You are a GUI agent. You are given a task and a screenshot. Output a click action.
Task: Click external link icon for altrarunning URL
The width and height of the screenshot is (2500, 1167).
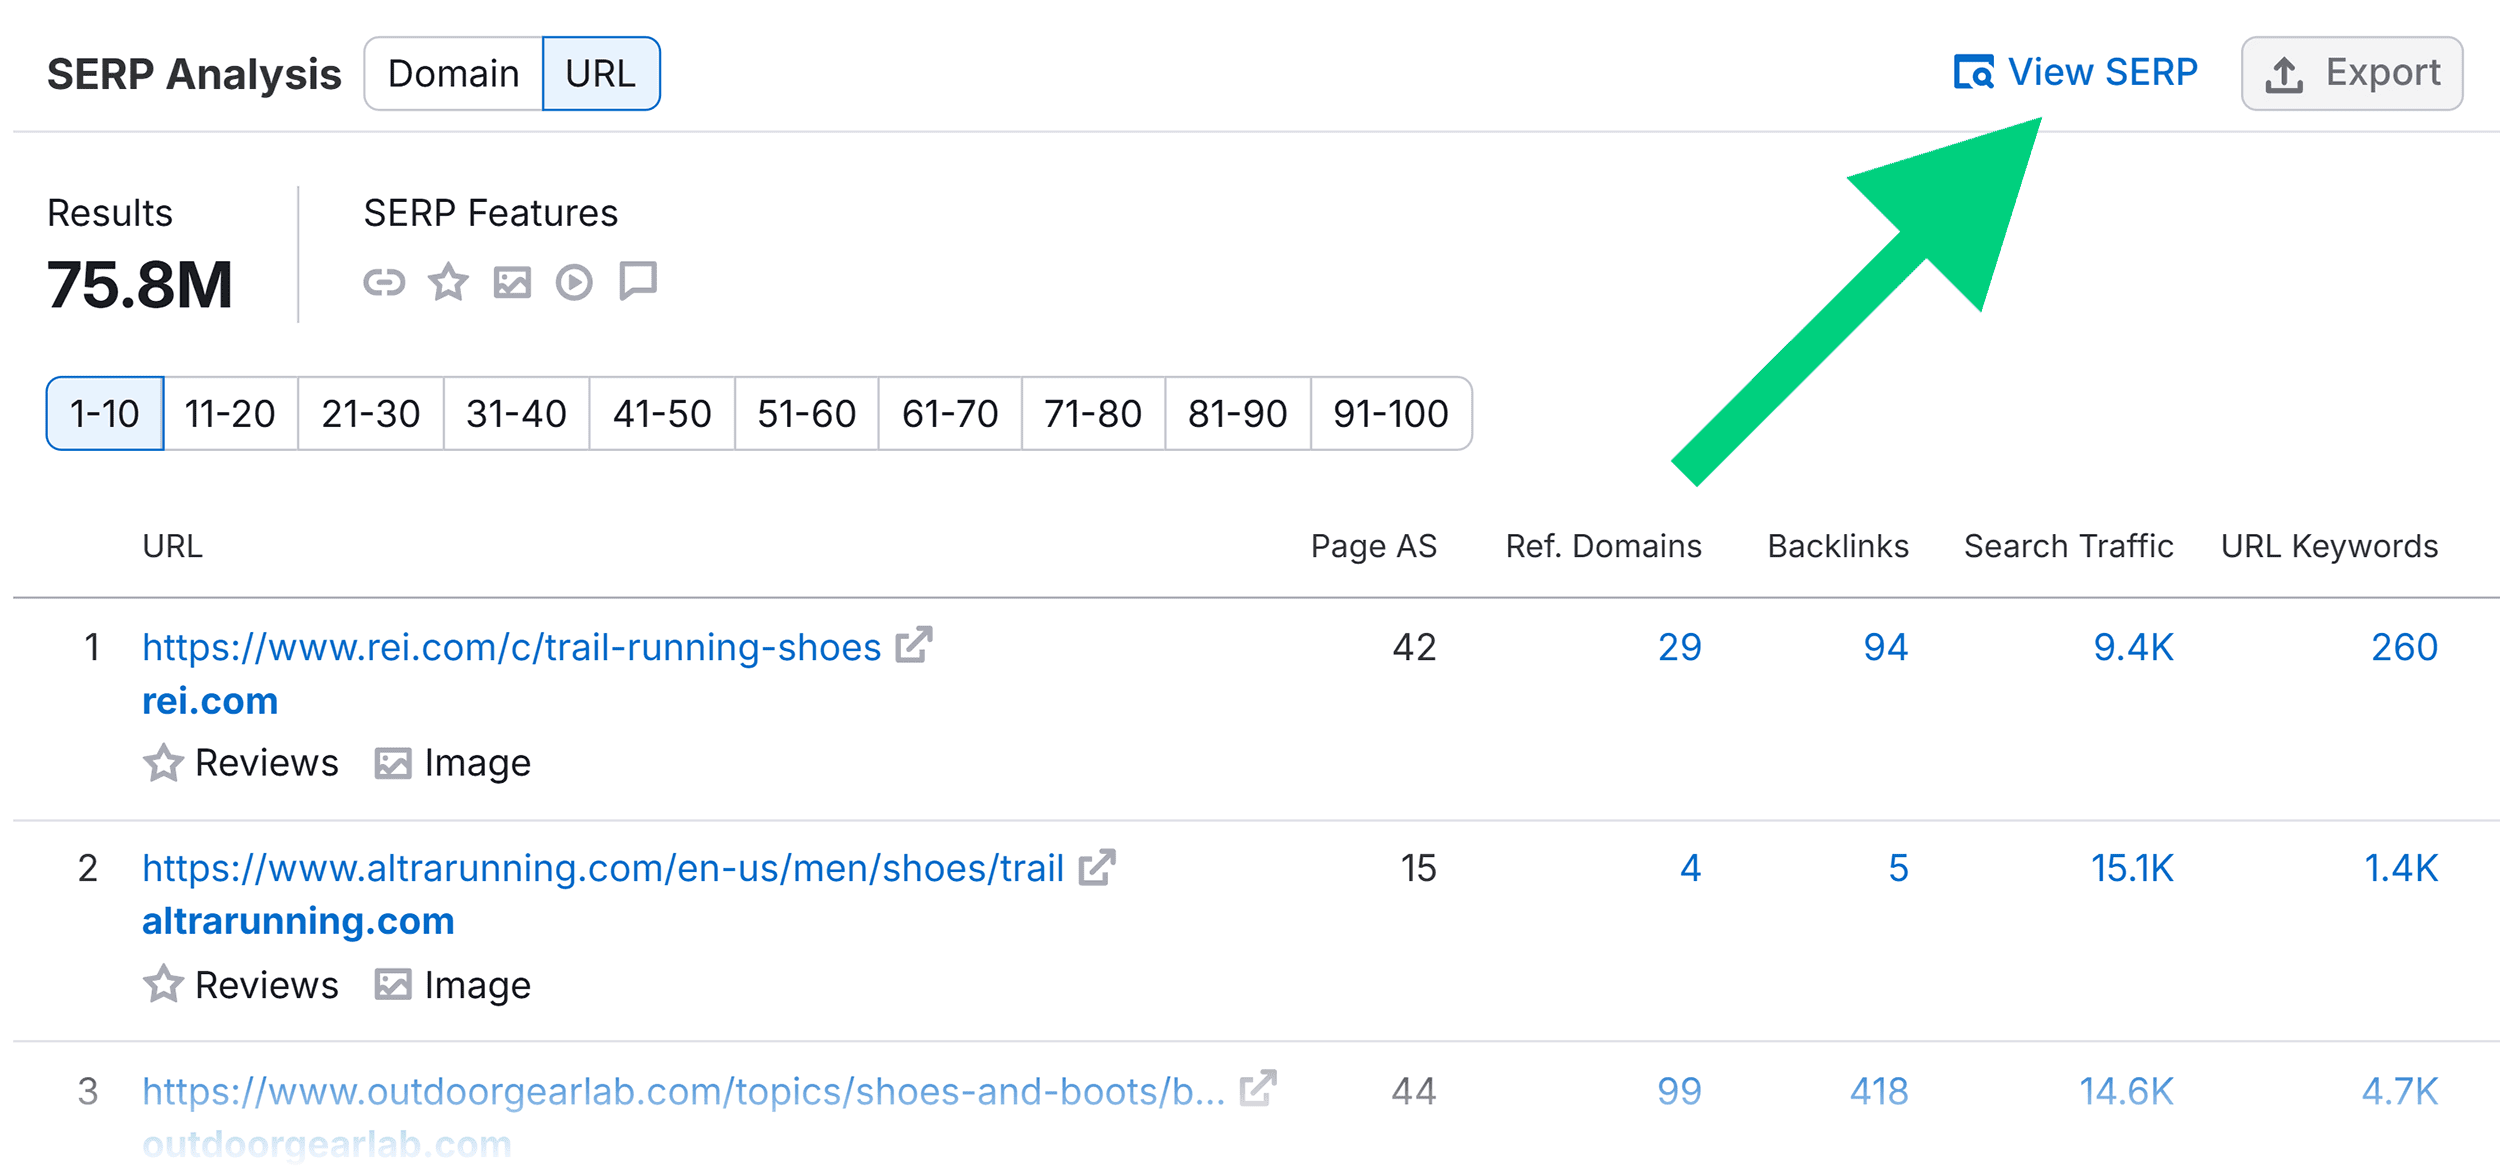(1097, 867)
